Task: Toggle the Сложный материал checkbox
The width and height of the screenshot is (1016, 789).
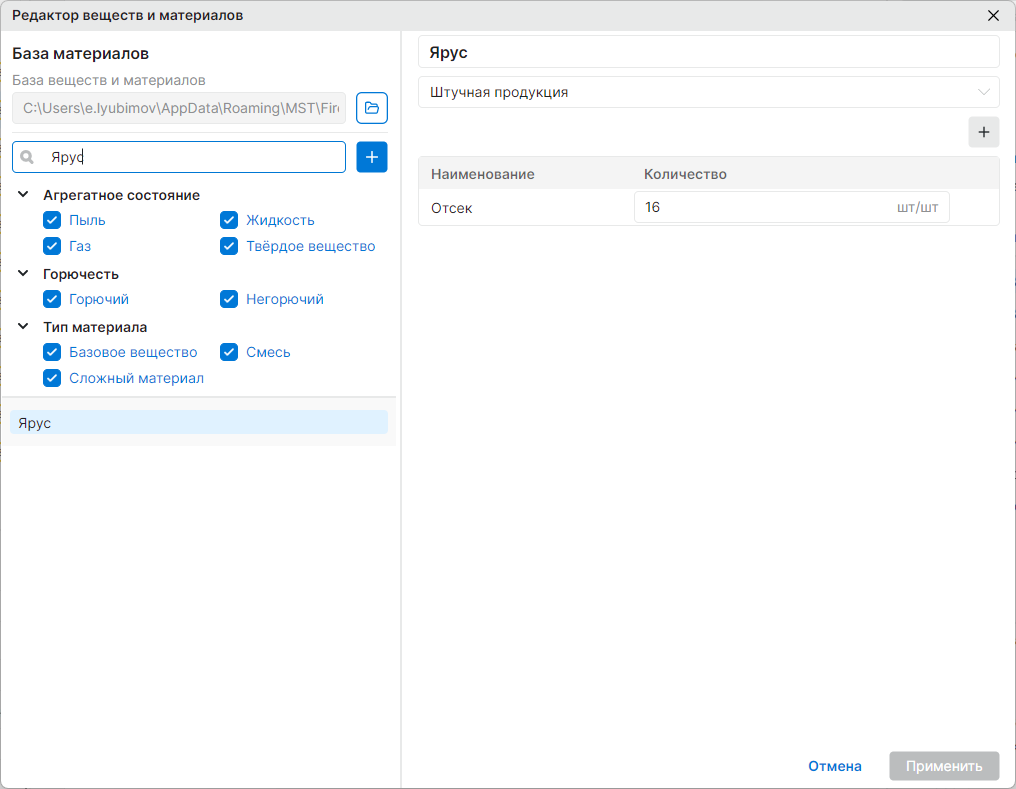Action: point(52,378)
